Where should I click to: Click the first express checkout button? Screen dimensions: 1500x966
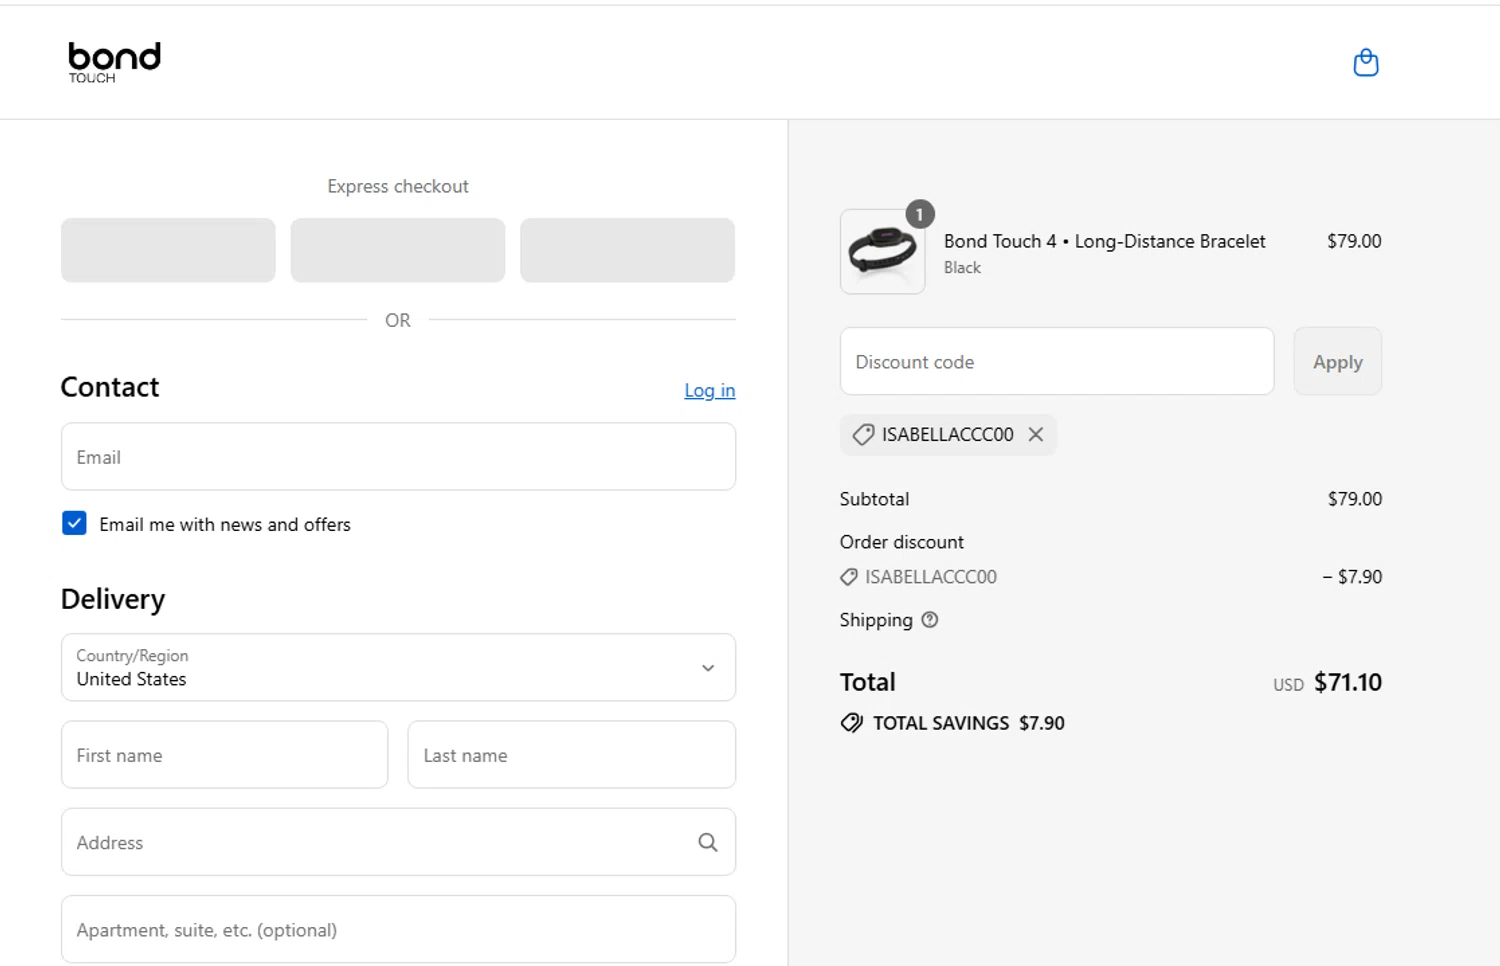coord(168,250)
